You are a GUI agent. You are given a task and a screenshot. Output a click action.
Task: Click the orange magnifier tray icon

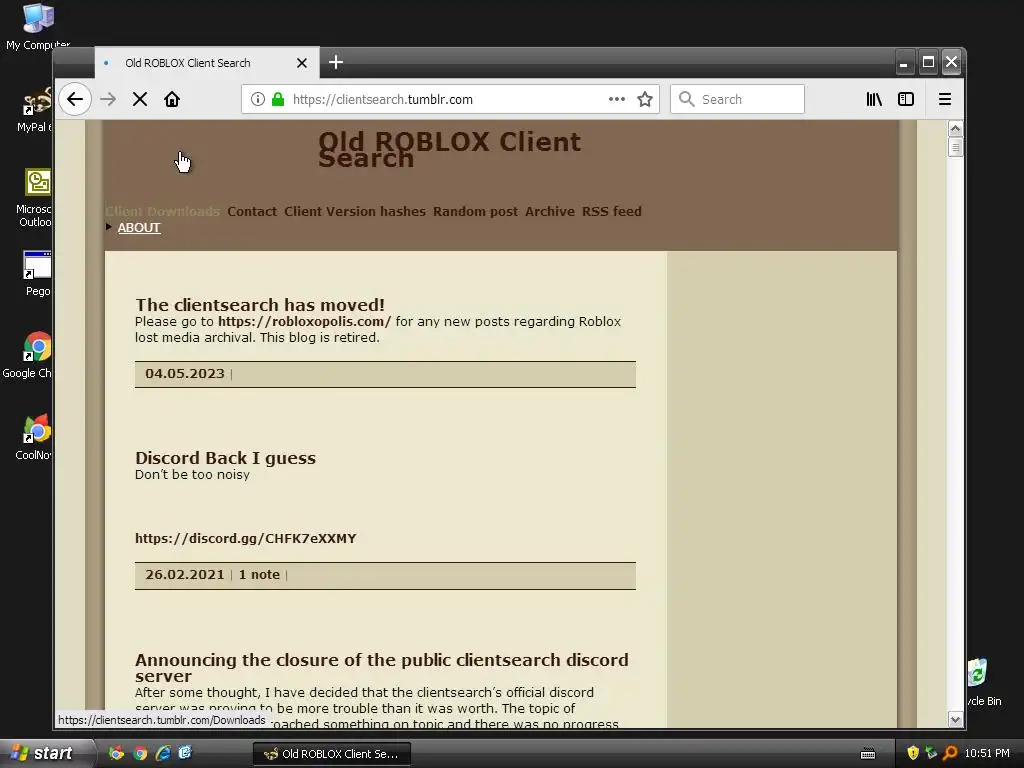(x=950, y=753)
